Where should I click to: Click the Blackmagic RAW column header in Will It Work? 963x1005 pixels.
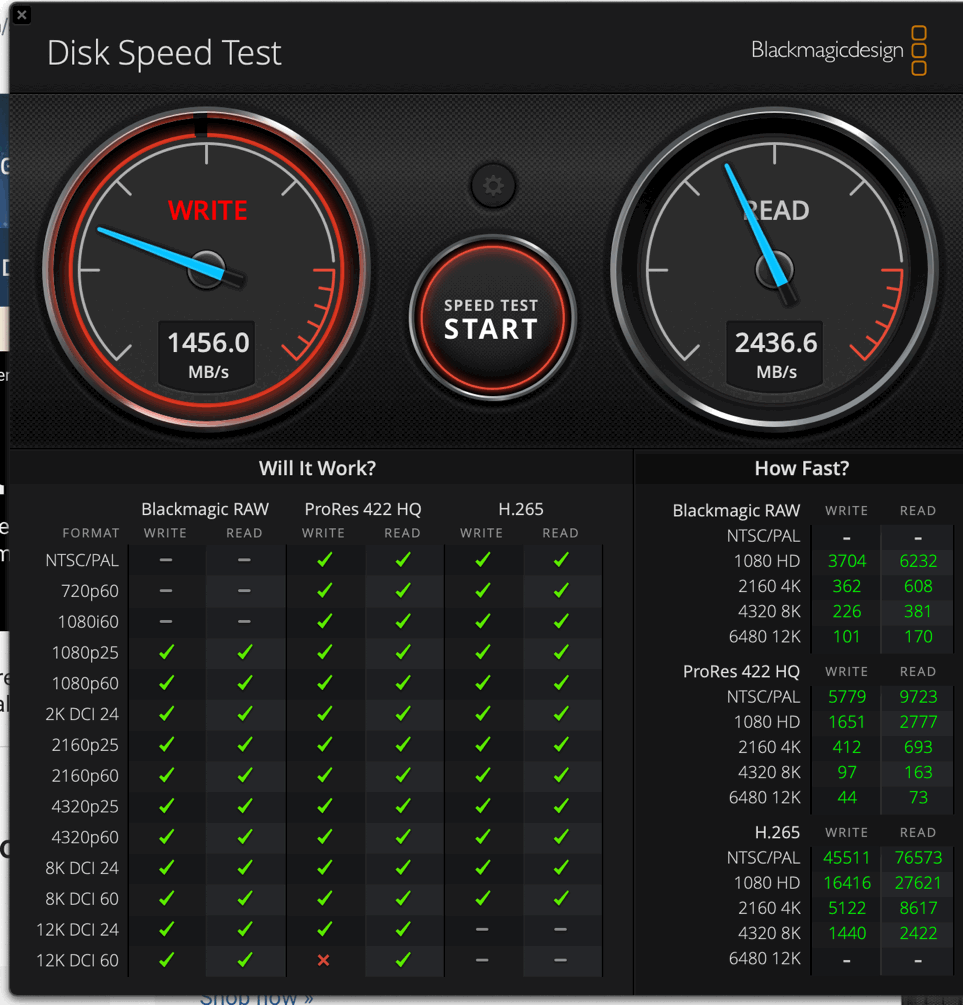[x=205, y=509]
